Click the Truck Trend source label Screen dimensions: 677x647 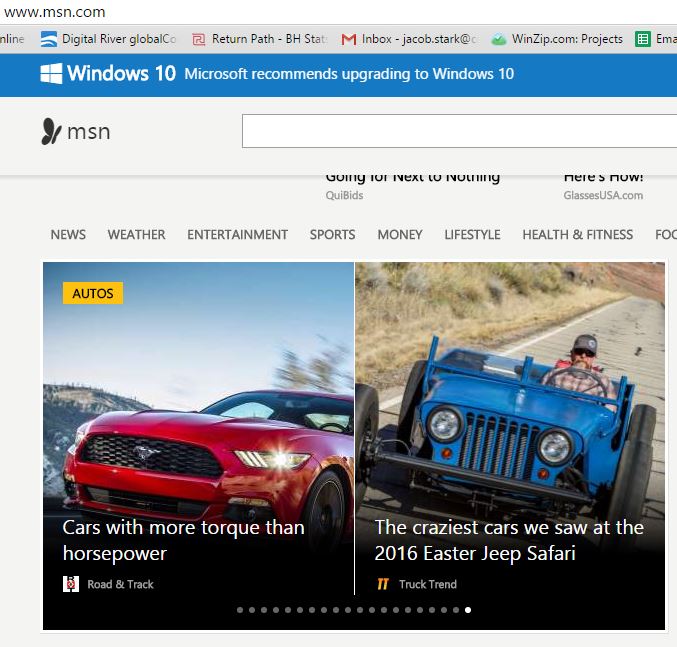428,584
